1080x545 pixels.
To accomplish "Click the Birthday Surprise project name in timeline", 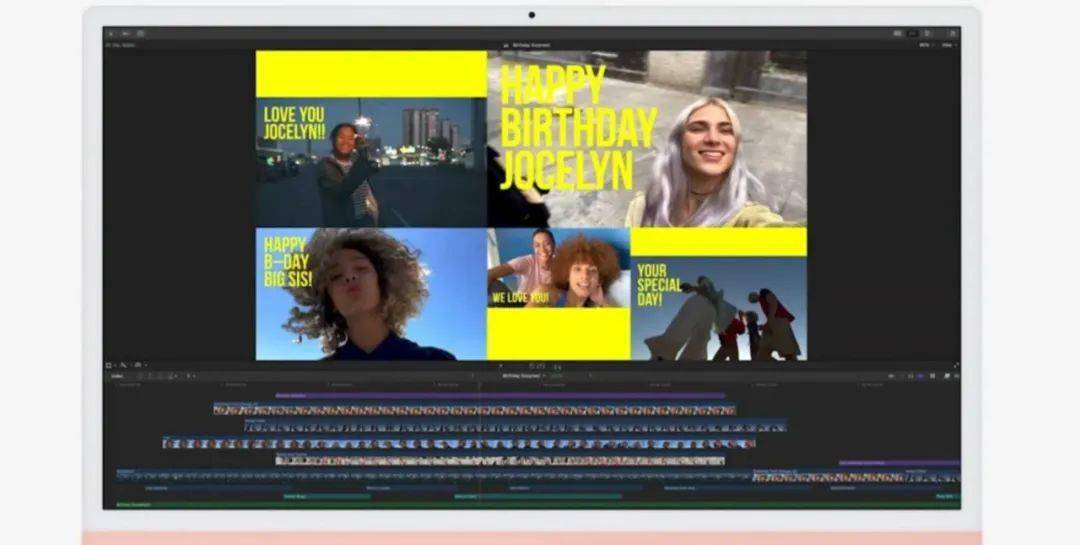I will pos(520,376).
